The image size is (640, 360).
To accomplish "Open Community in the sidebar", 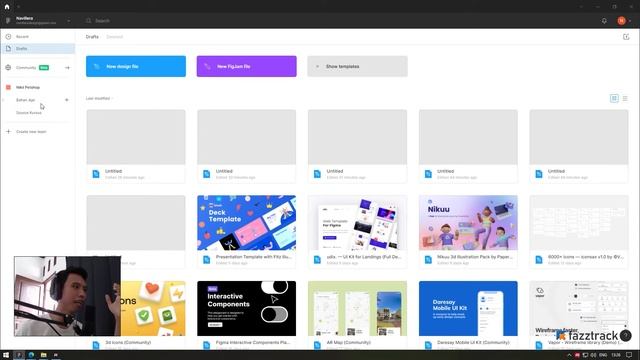I will (x=26, y=68).
